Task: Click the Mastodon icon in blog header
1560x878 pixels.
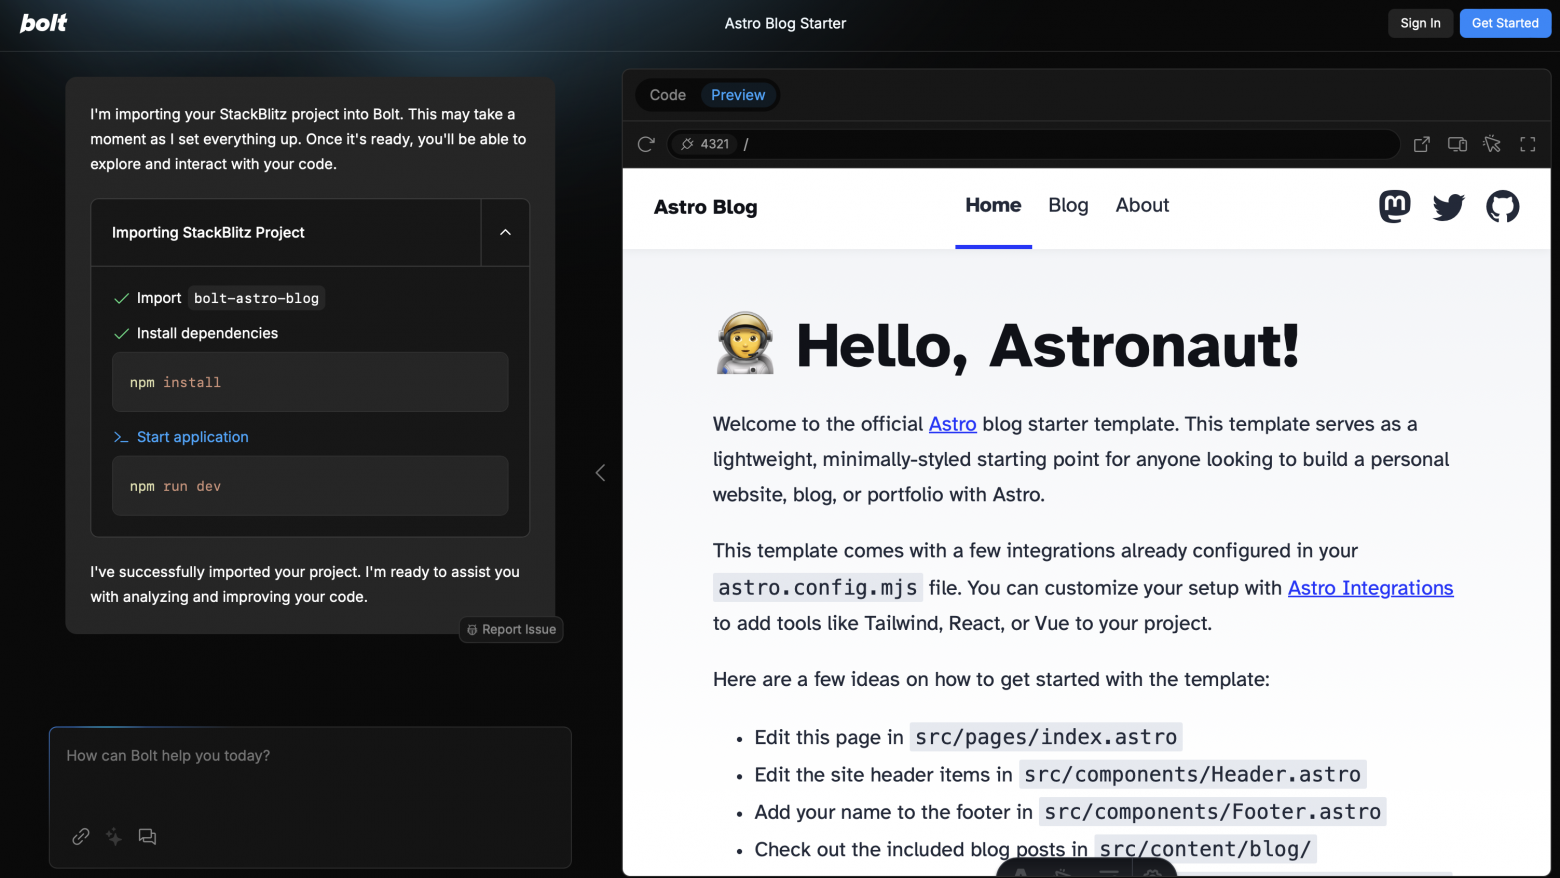Action: (1394, 207)
